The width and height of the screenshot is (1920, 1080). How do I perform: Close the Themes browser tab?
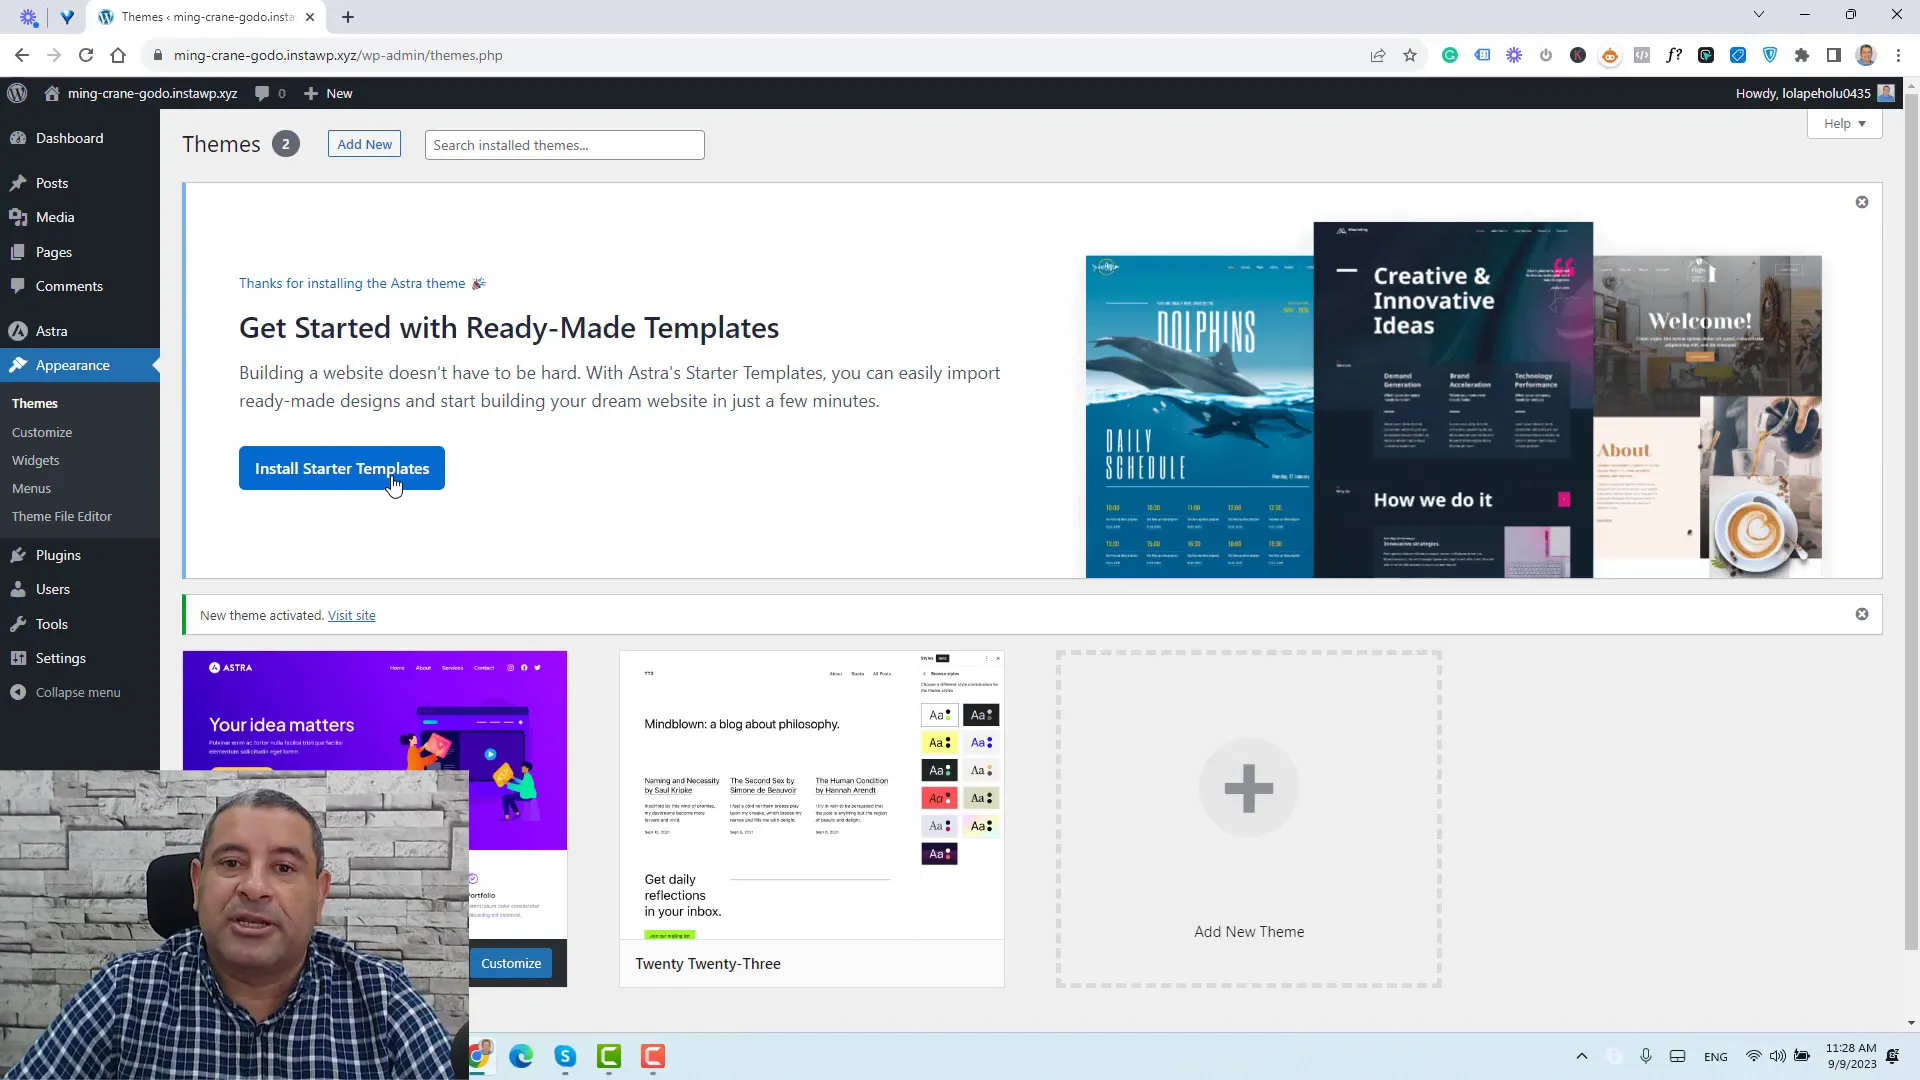pos(310,17)
